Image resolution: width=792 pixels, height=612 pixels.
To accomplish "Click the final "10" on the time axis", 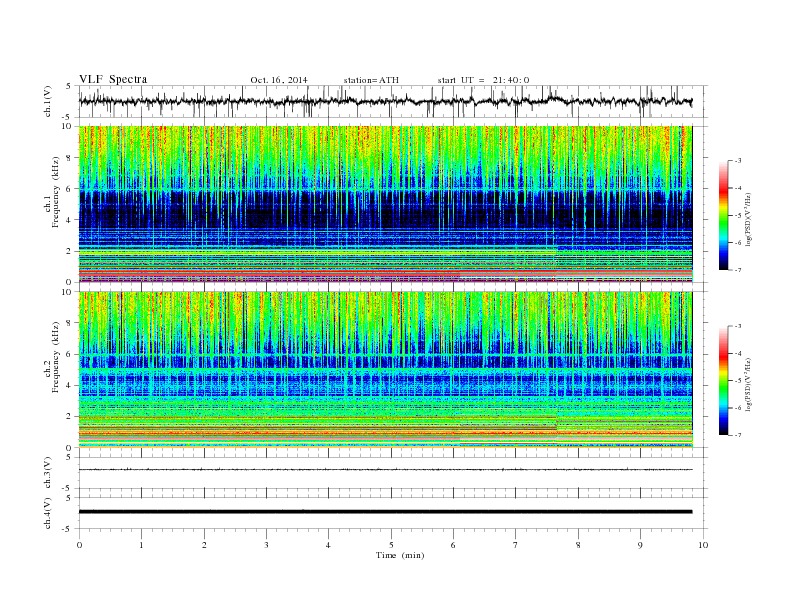I will click(x=703, y=545).
